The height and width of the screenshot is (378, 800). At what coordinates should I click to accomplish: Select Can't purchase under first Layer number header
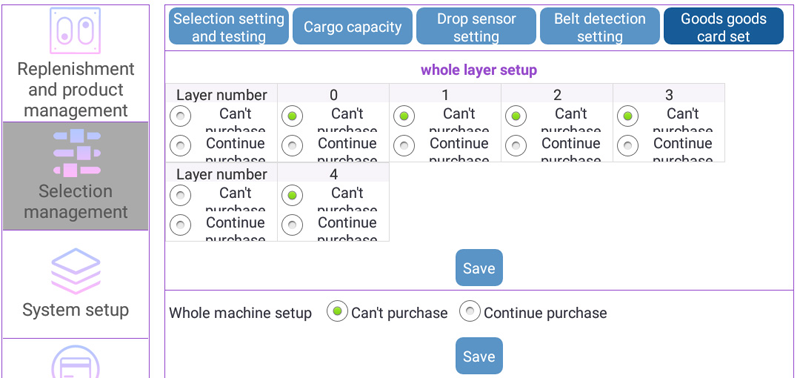[180, 116]
